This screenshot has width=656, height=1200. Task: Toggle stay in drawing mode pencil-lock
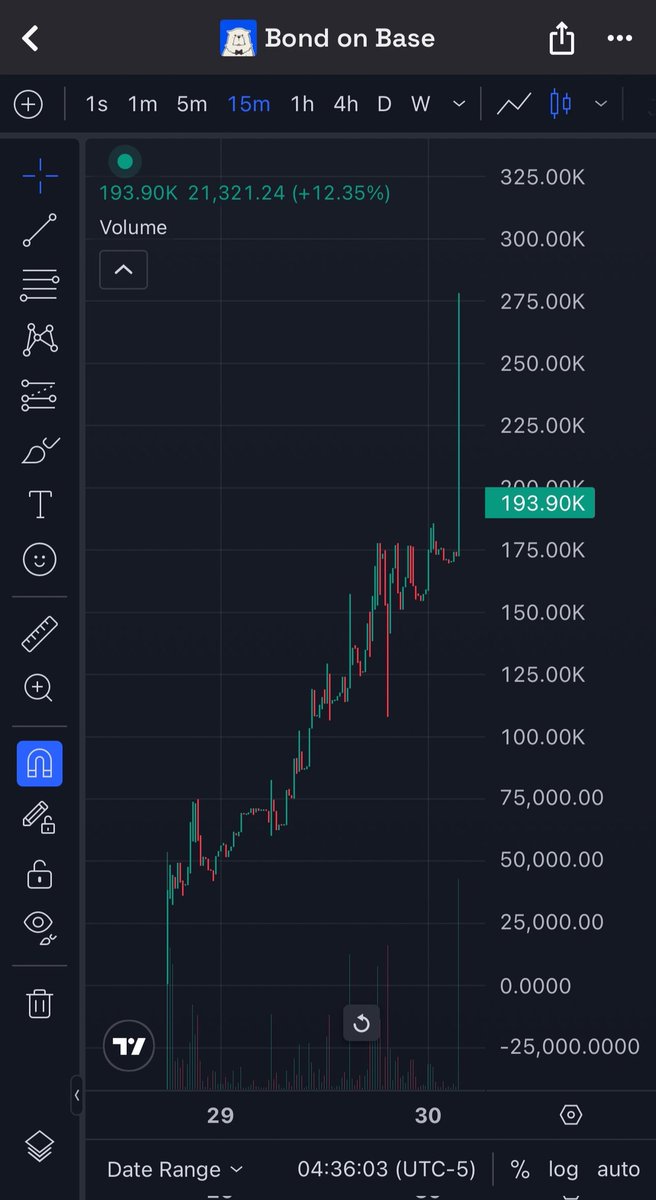[x=40, y=818]
